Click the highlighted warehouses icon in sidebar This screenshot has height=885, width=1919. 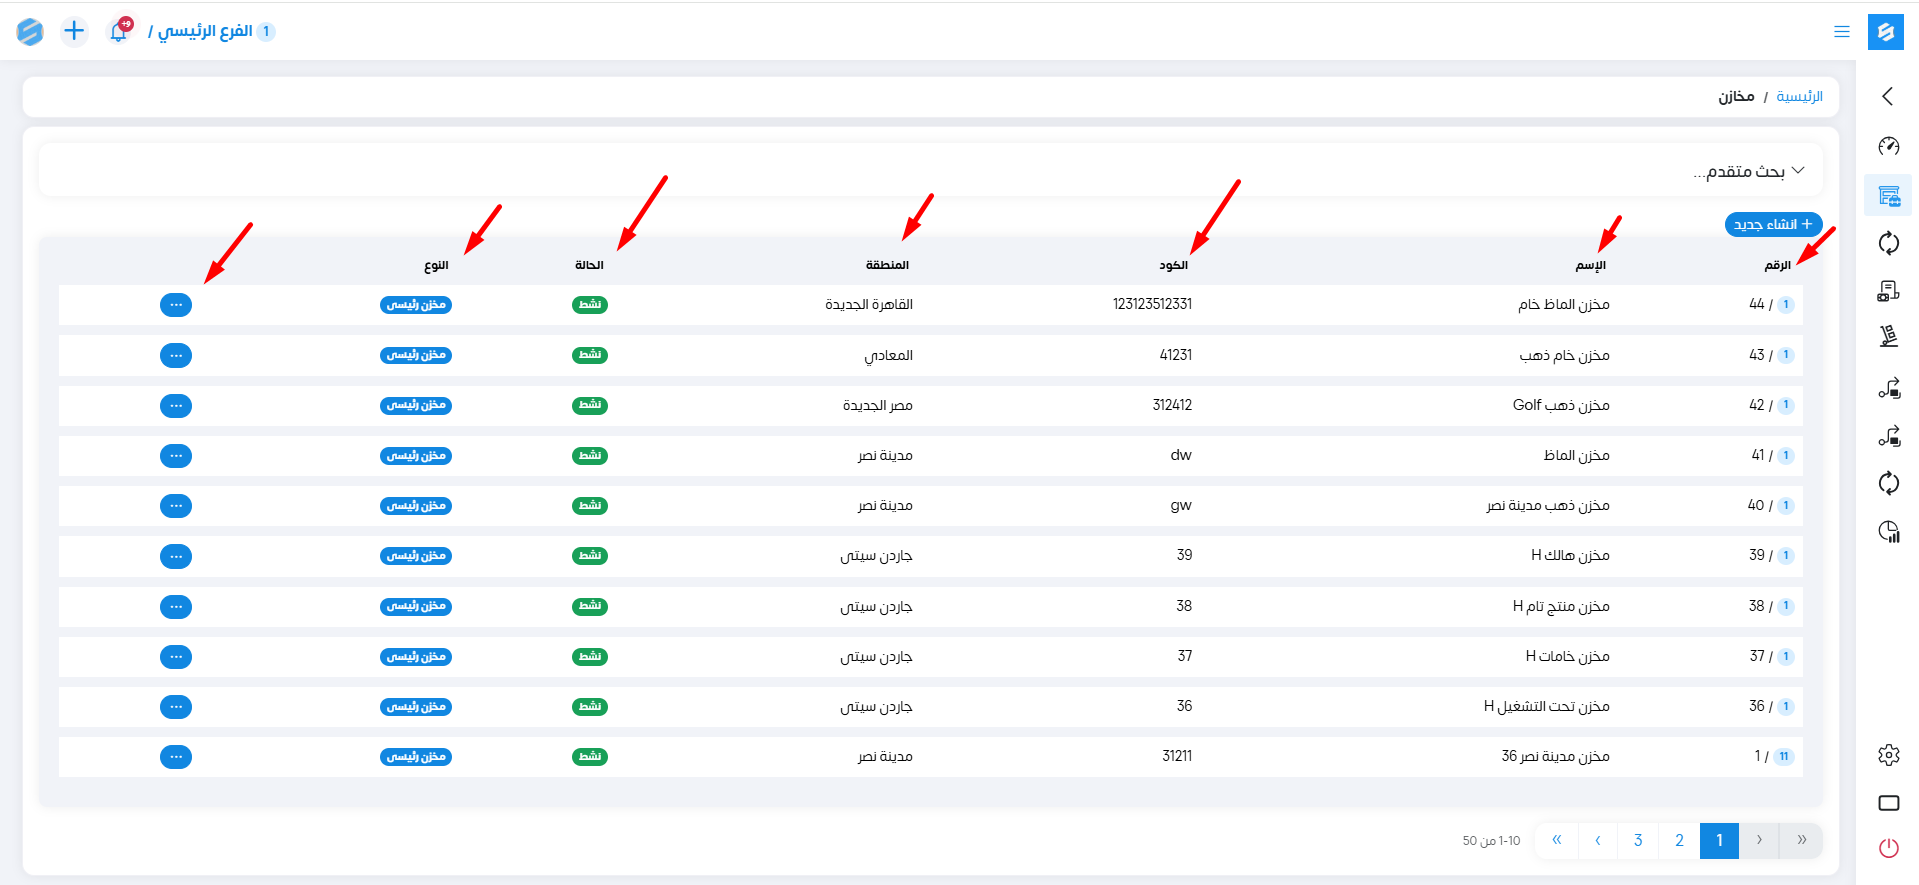(1888, 196)
